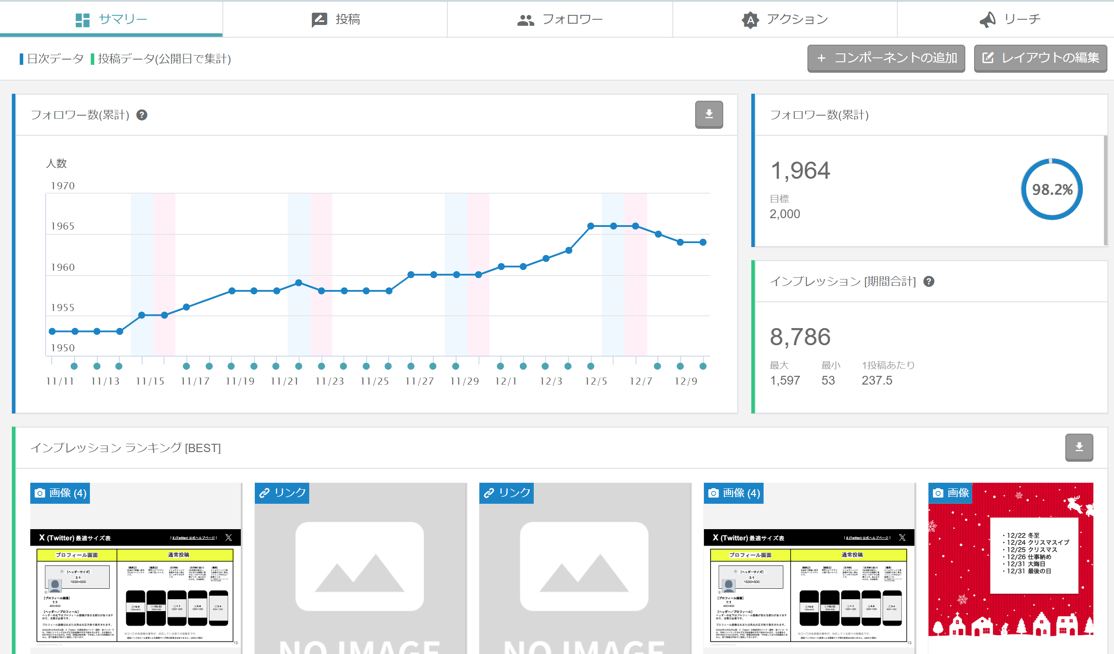Viewport: 1114px width, 654px height.
Task: Download the フォロワー数(累計) chart data
Action: point(708,115)
